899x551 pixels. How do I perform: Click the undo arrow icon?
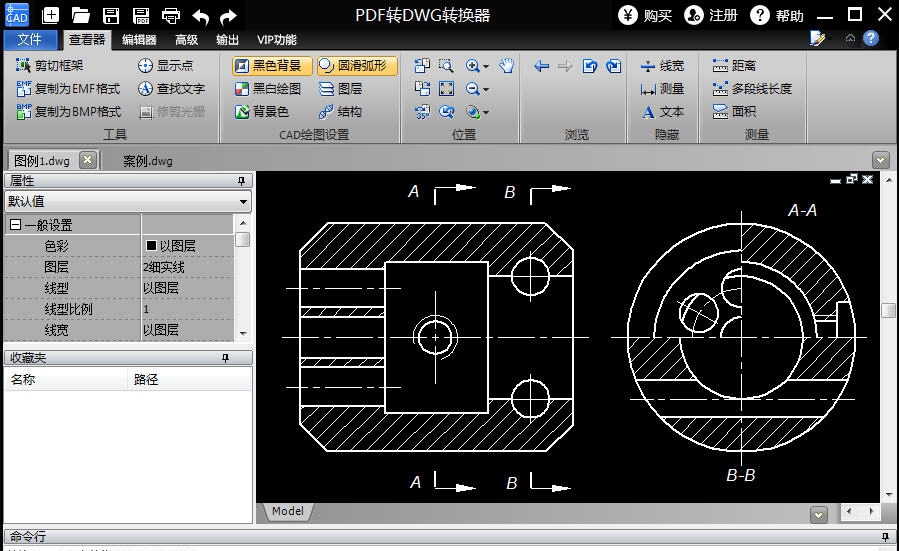(201, 16)
